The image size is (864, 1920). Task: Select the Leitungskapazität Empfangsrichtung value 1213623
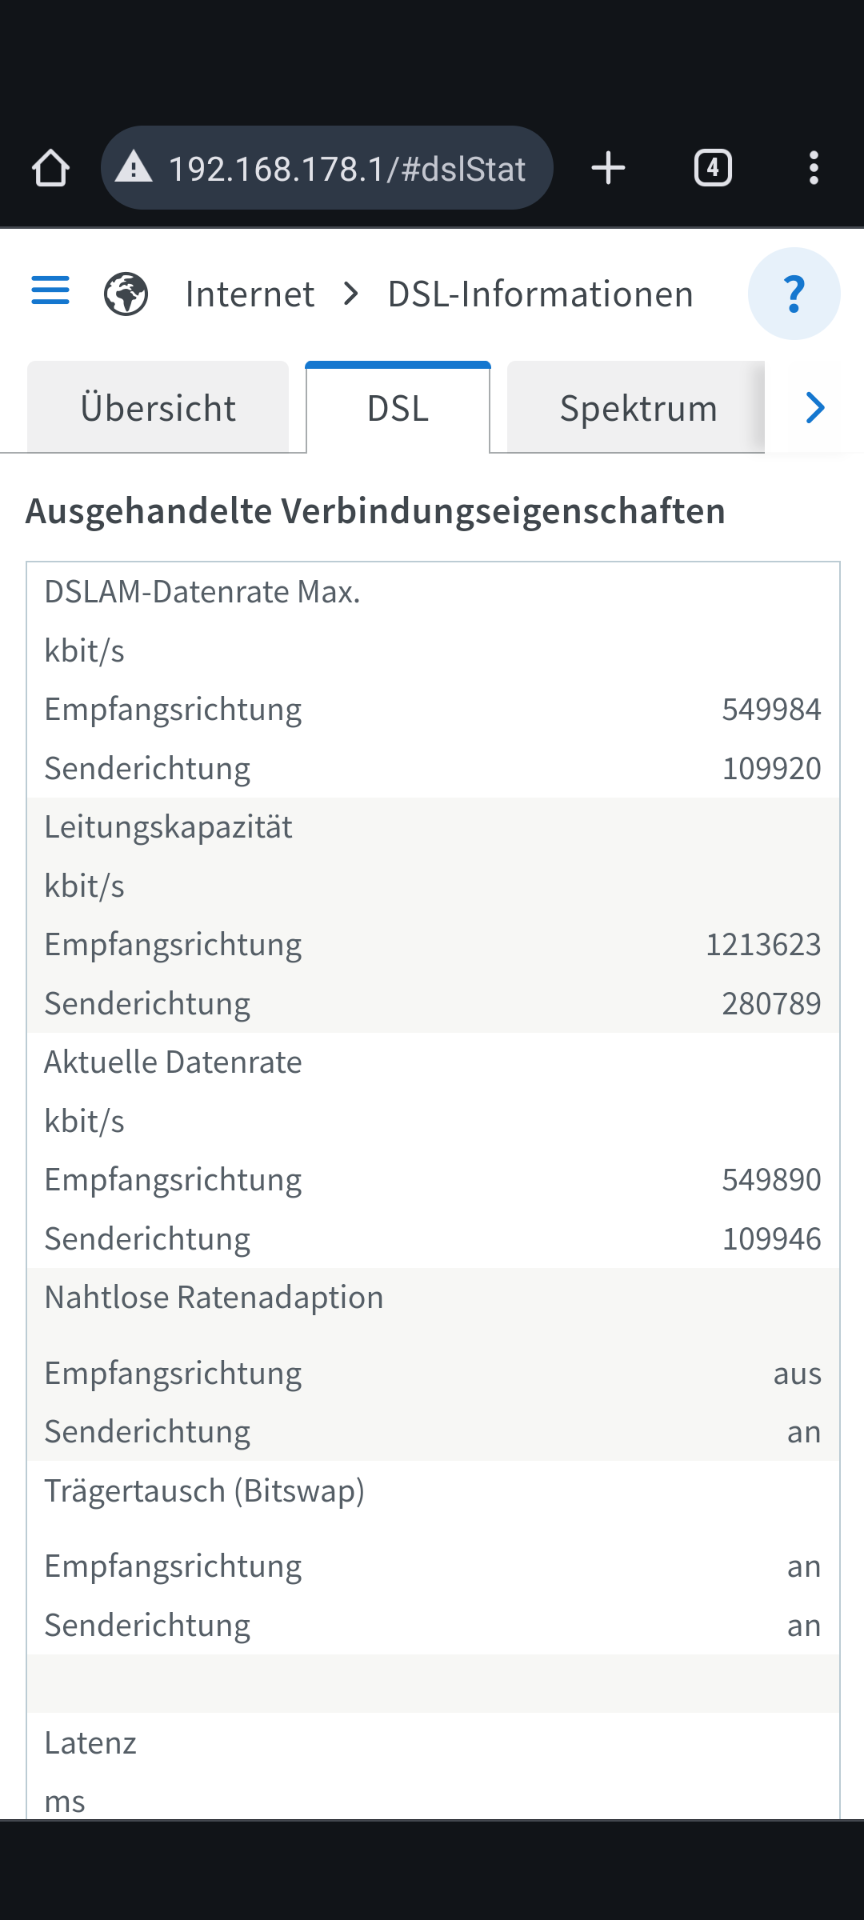(x=763, y=945)
